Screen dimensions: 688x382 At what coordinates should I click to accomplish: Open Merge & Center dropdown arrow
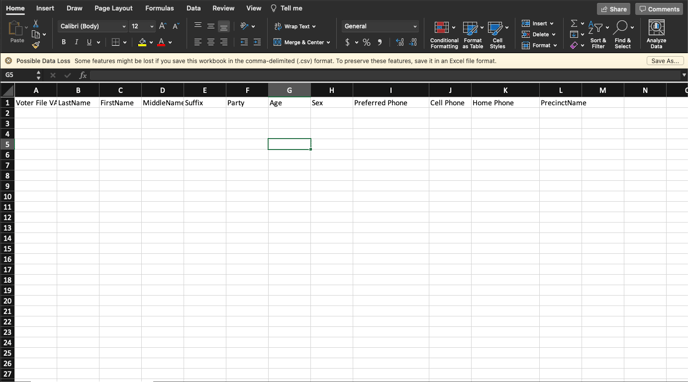[x=328, y=43]
